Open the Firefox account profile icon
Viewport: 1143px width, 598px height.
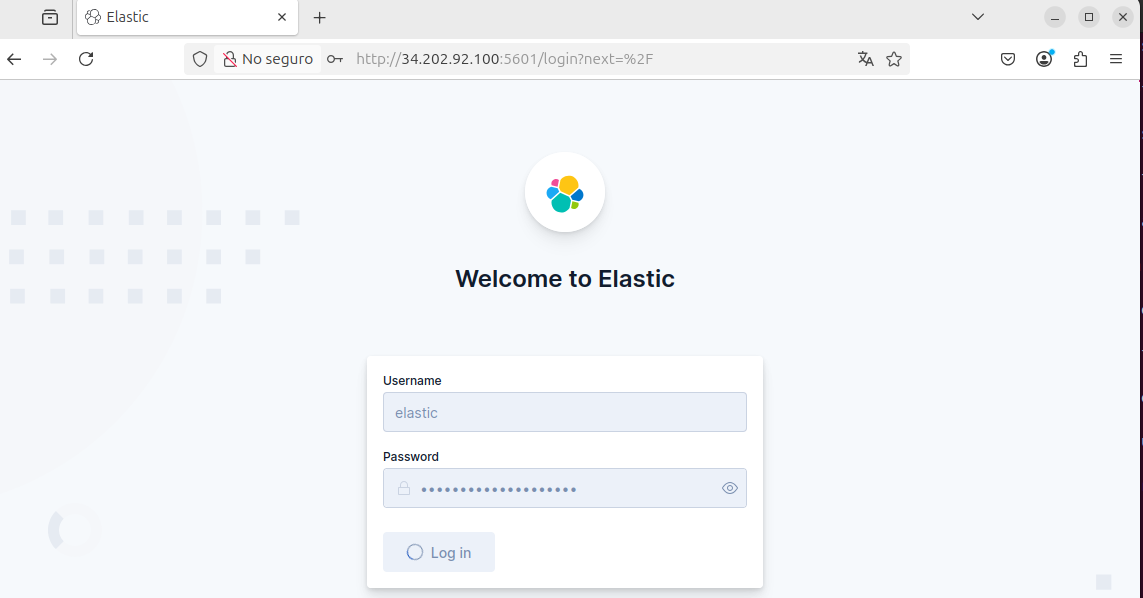[x=1044, y=59]
